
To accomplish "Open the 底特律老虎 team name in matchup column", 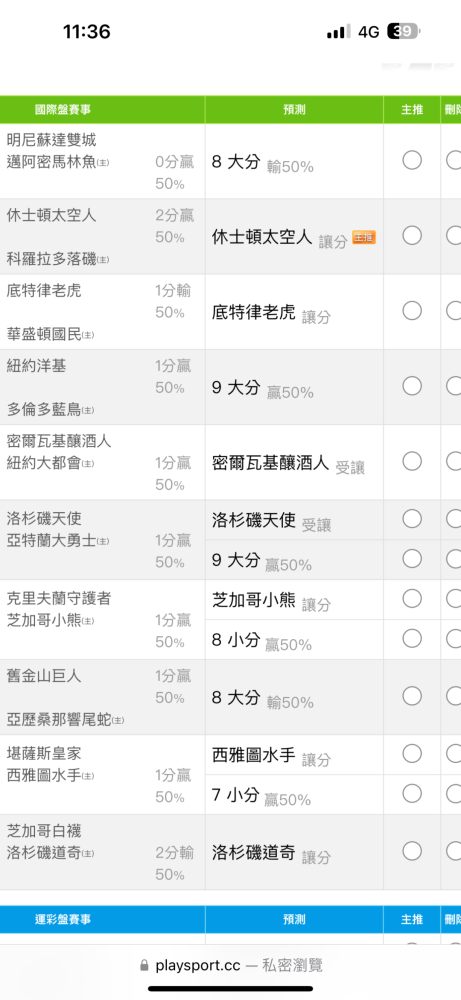I will pyautogui.click(x=44, y=290).
